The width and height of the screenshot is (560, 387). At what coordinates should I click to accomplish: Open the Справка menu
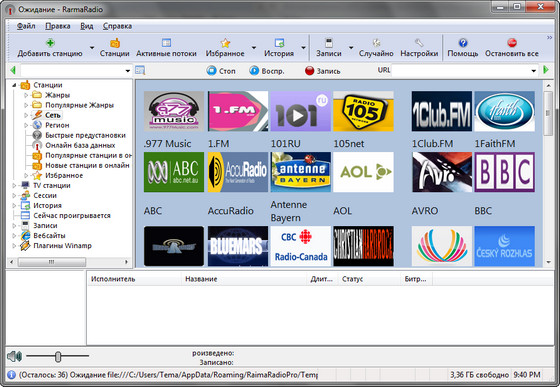point(118,26)
